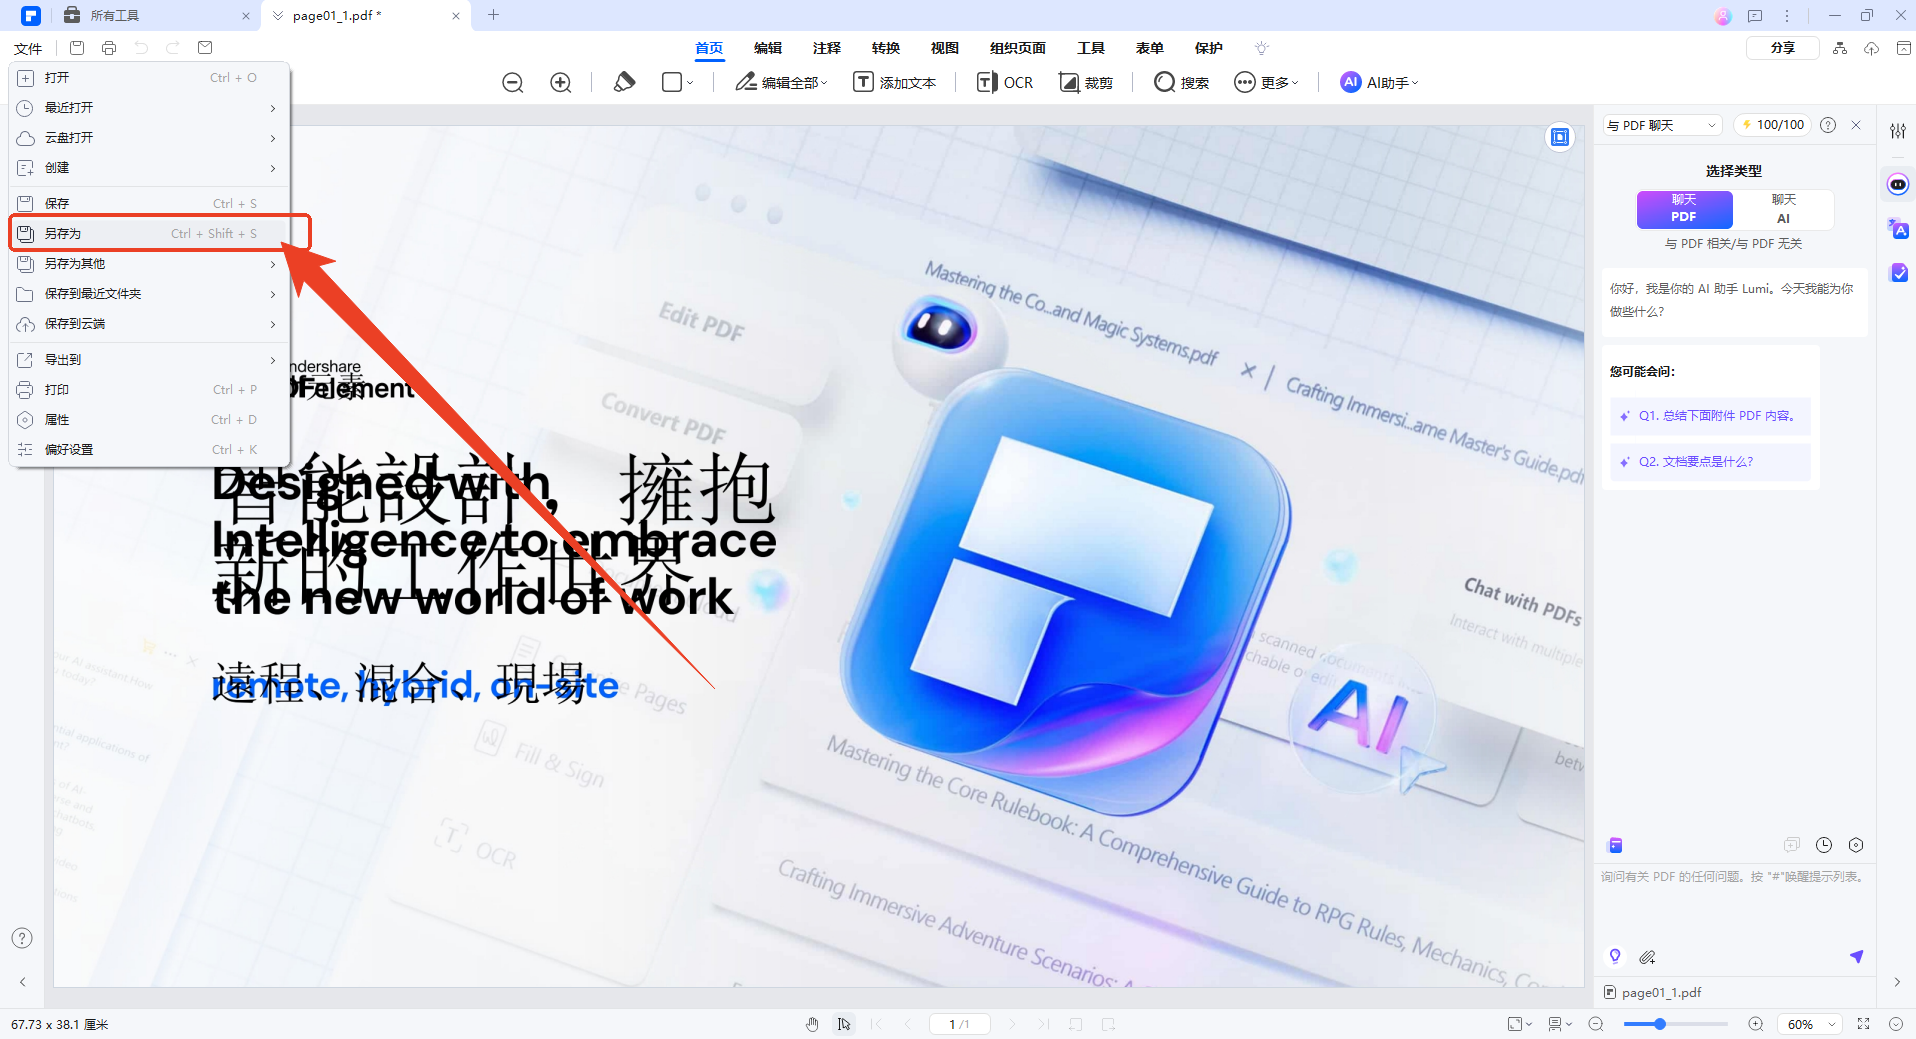Toggle fullscreen view in status bar
1916x1039 pixels.
tap(1865, 1023)
